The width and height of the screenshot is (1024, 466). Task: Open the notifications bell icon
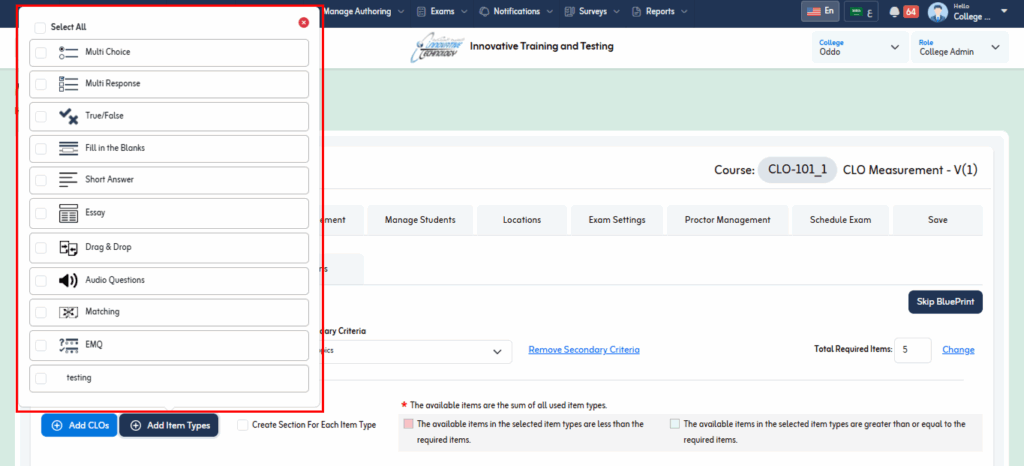(x=894, y=12)
